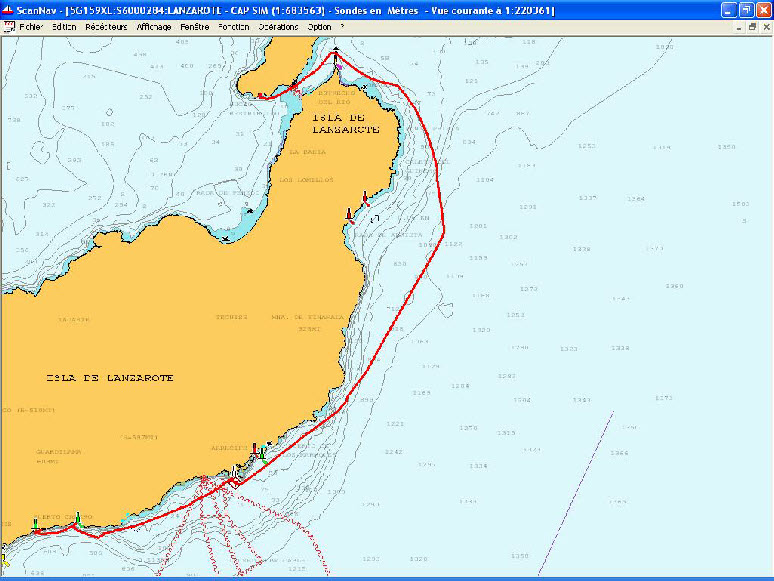Image resolution: width=774 pixels, height=581 pixels.
Task: Minimize the inner chart document window
Action: [x=739, y=27]
